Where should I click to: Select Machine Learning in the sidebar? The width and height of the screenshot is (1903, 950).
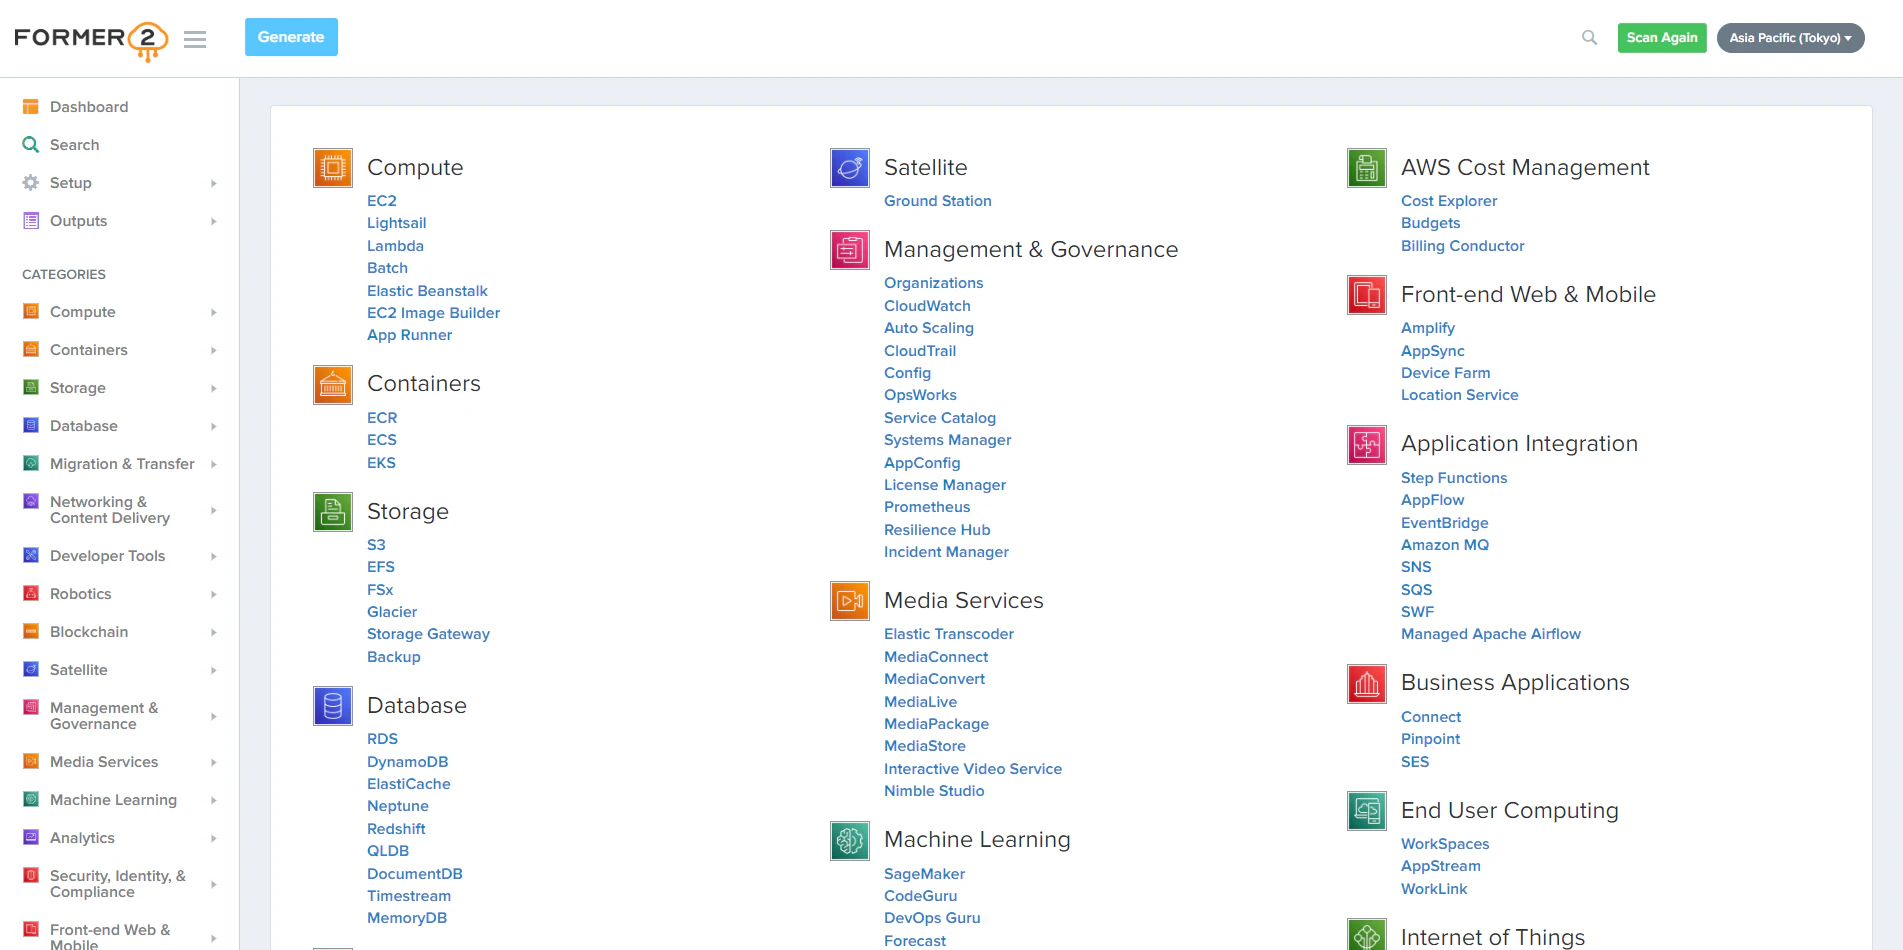113,800
